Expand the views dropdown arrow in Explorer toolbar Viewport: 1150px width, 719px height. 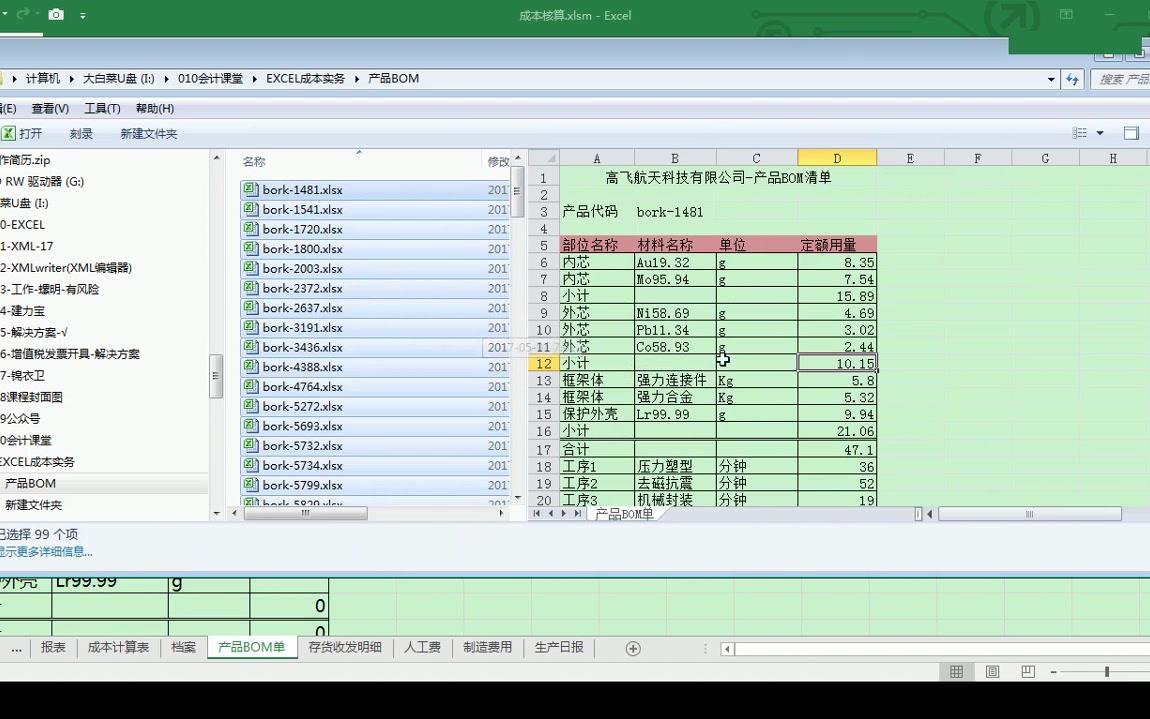point(1099,133)
